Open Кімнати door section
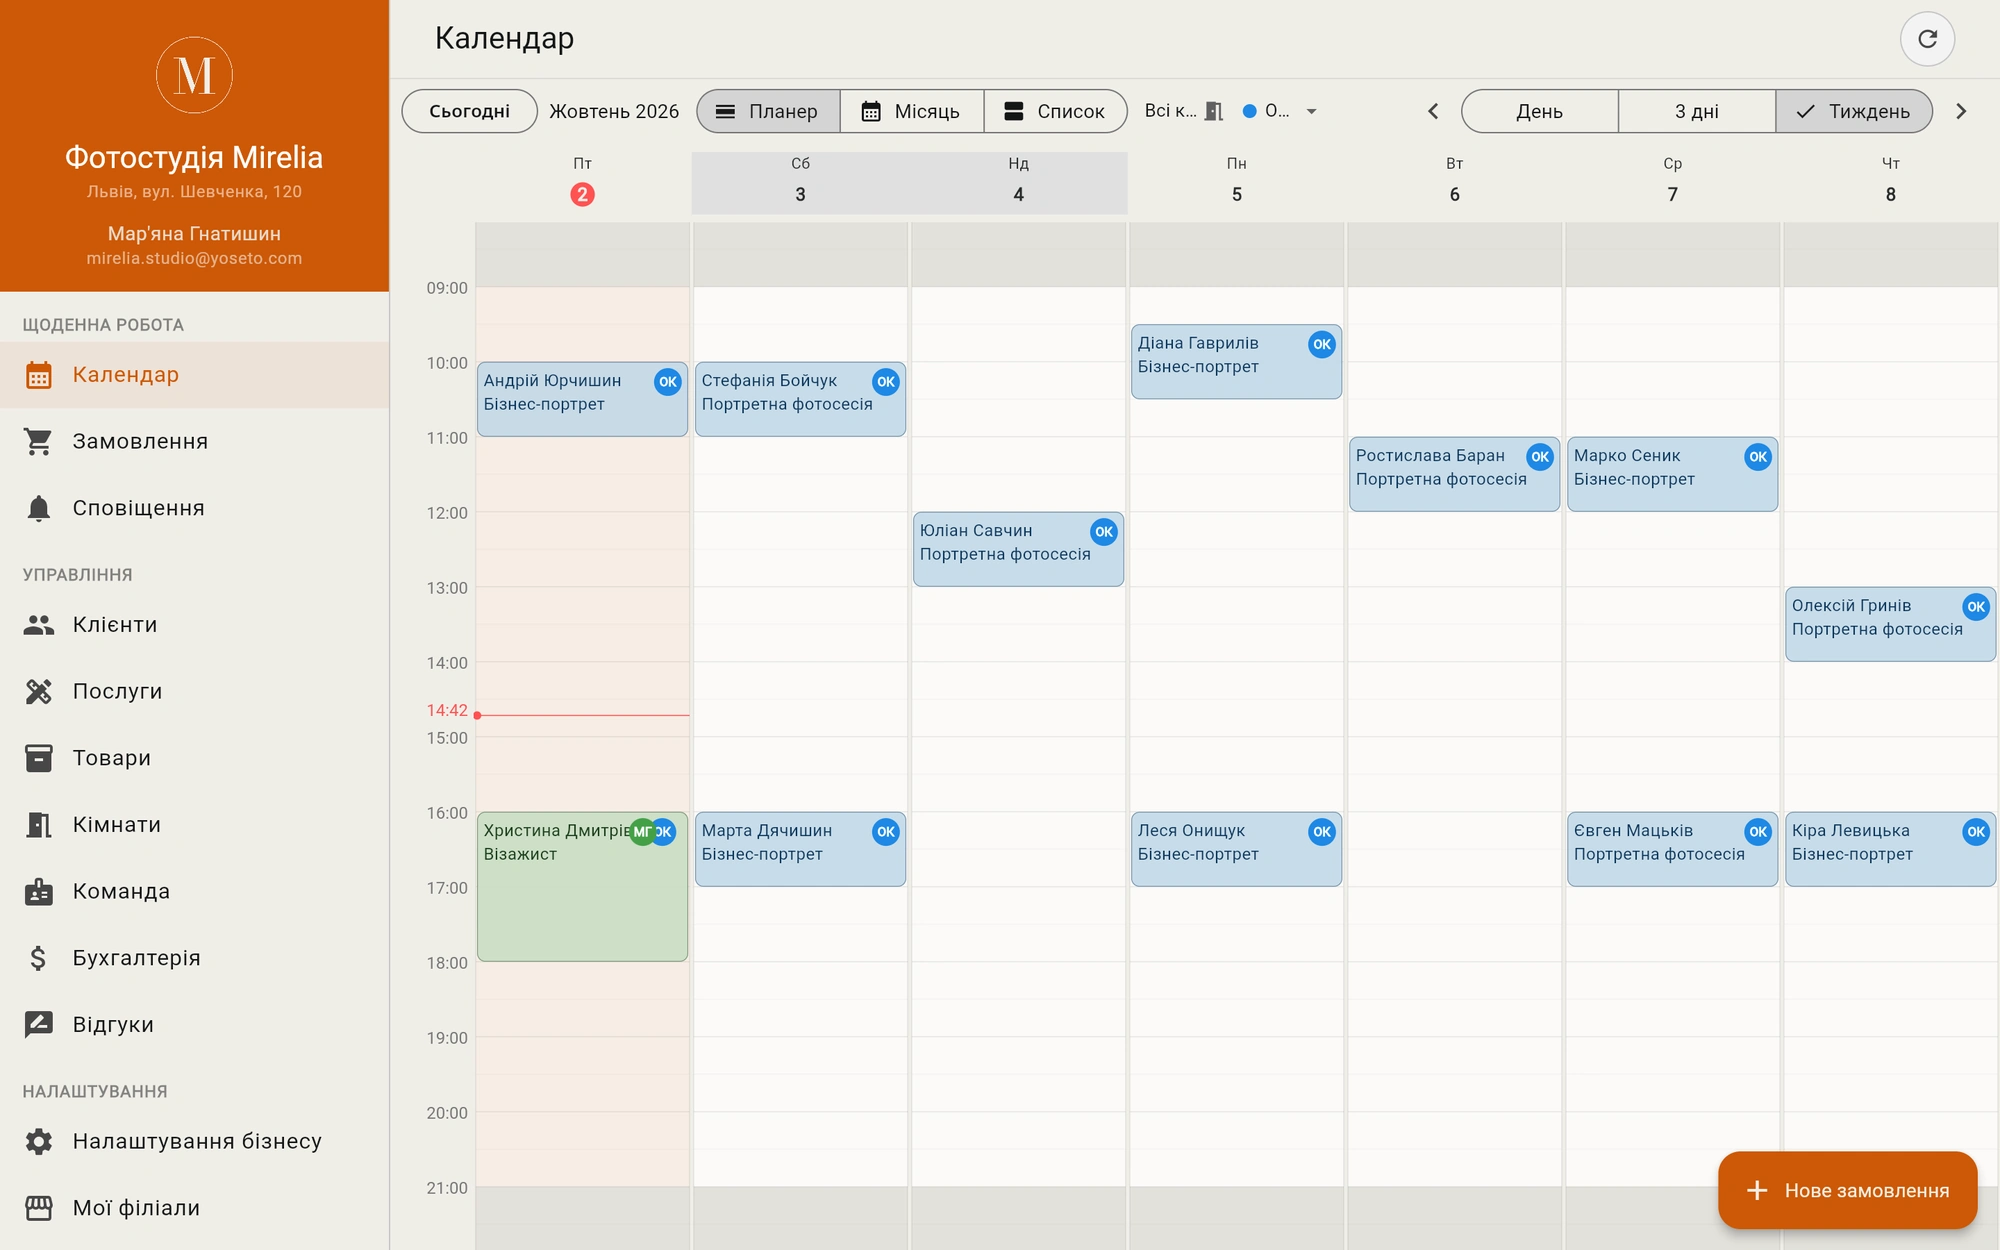Image resolution: width=2000 pixels, height=1250 pixels. [194, 825]
